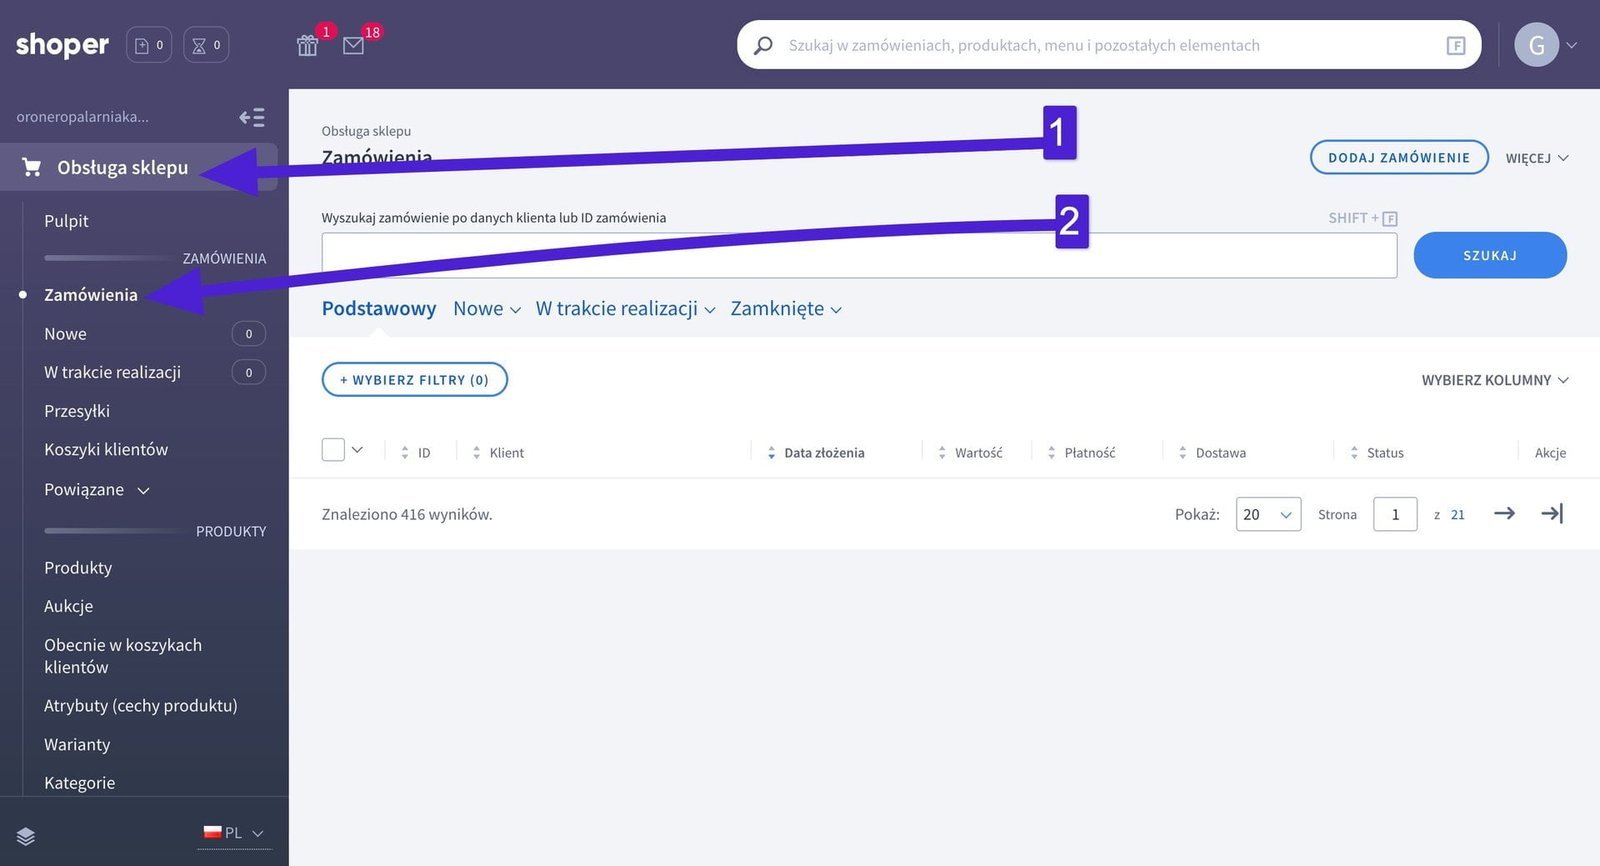Click the order search input field
This screenshot has width=1600, height=866.
click(x=858, y=256)
